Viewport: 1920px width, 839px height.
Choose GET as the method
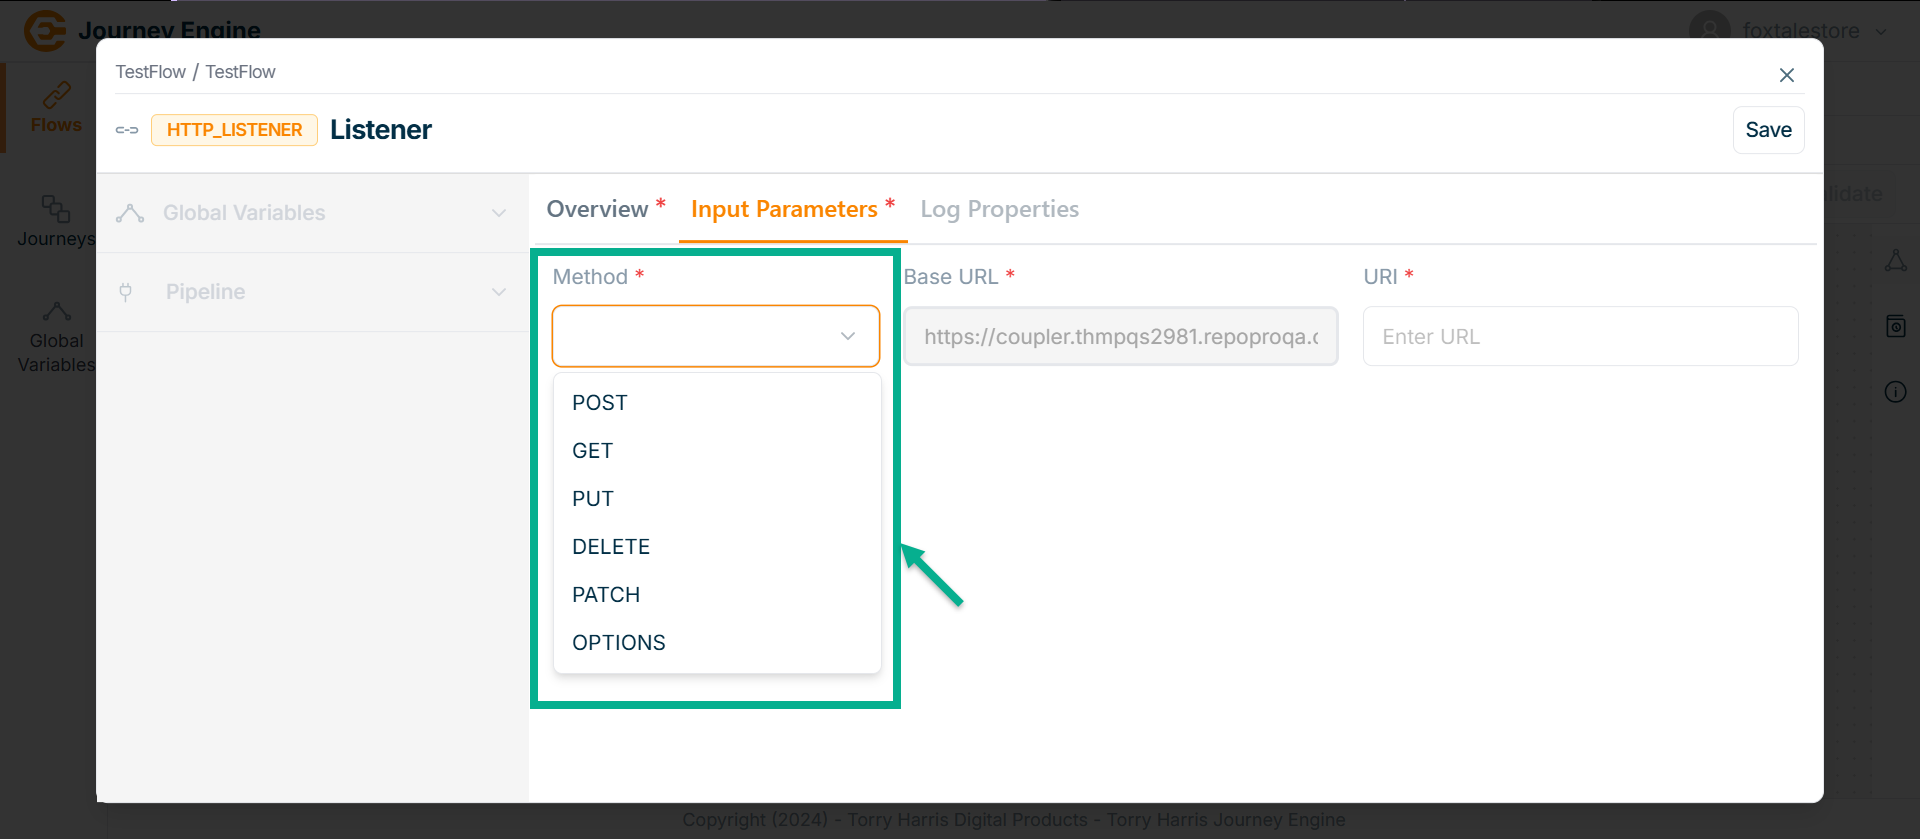593,451
